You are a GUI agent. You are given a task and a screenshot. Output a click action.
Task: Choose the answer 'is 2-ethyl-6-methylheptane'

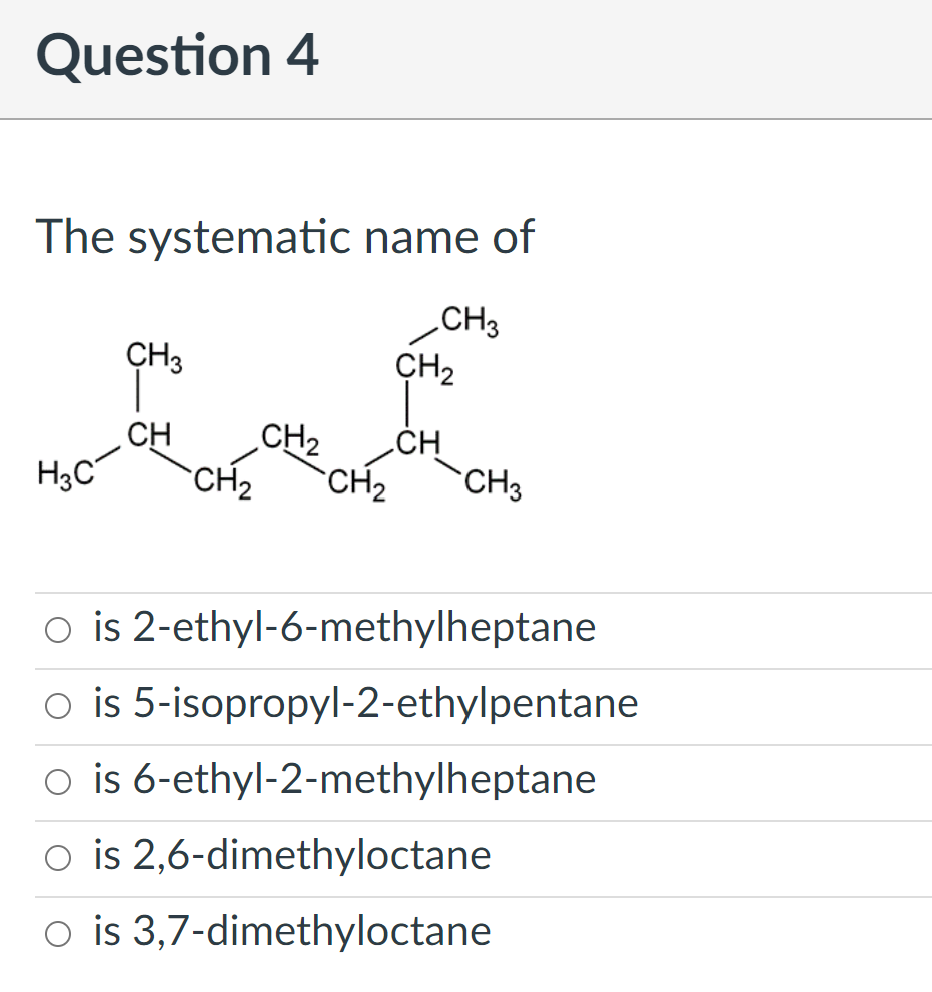tap(344, 629)
